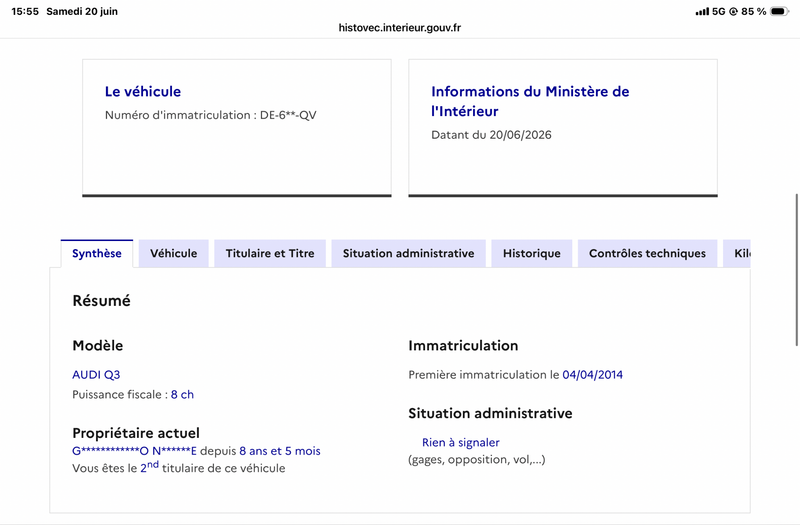Go to the Historique tab
The image size is (800, 525).
[532, 254]
